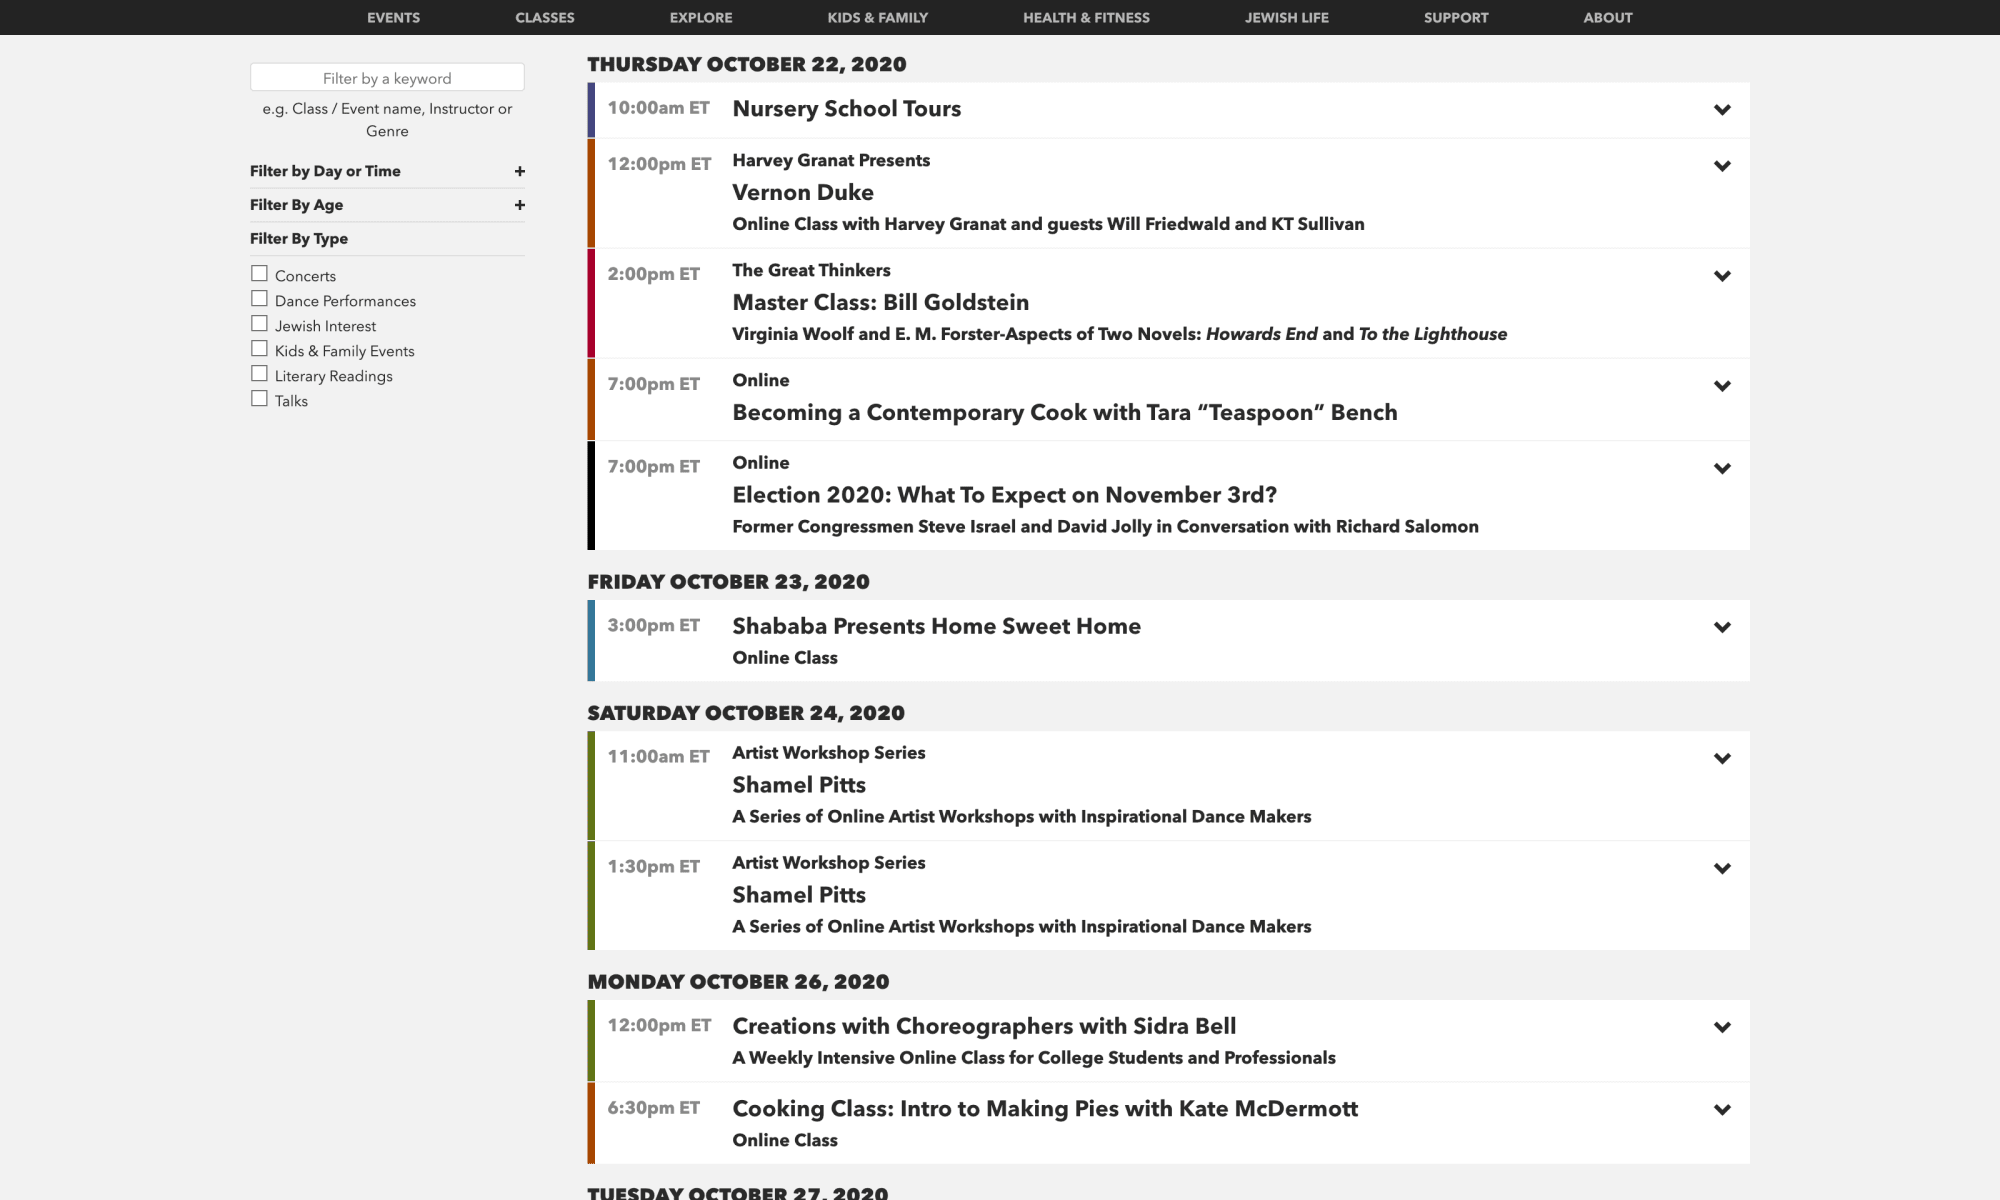Image resolution: width=2000 pixels, height=1200 pixels.
Task: Enable the Literary Readings filter
Action: click(x=260, y=372)
